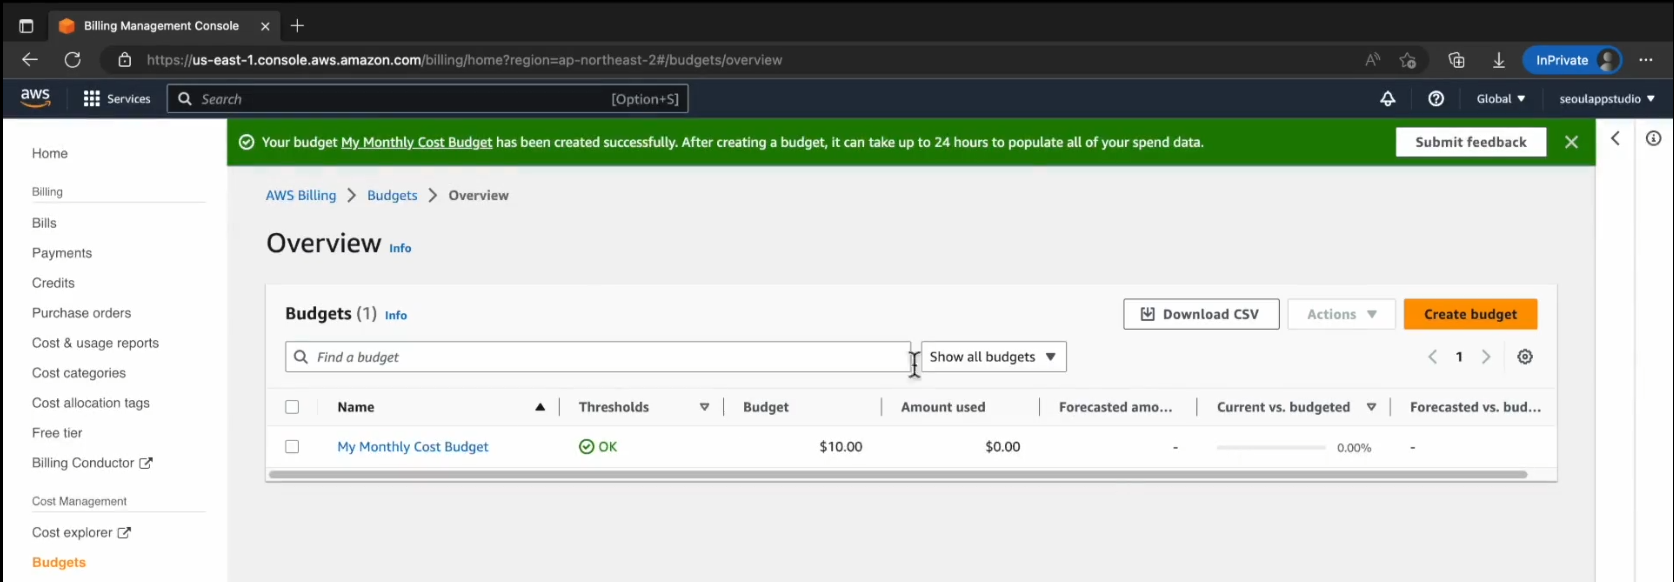
Task: Click browser address bar URL
Action: (x=464, y=60)
